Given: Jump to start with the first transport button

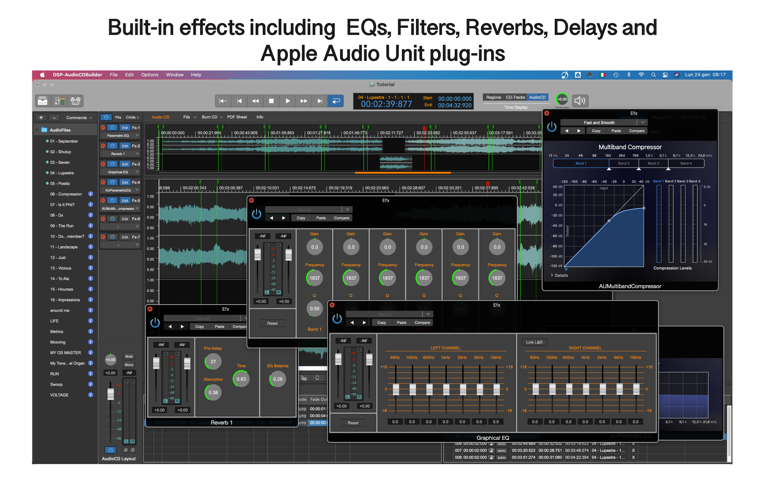Looking at the screenshot, I should coord(223,101).
